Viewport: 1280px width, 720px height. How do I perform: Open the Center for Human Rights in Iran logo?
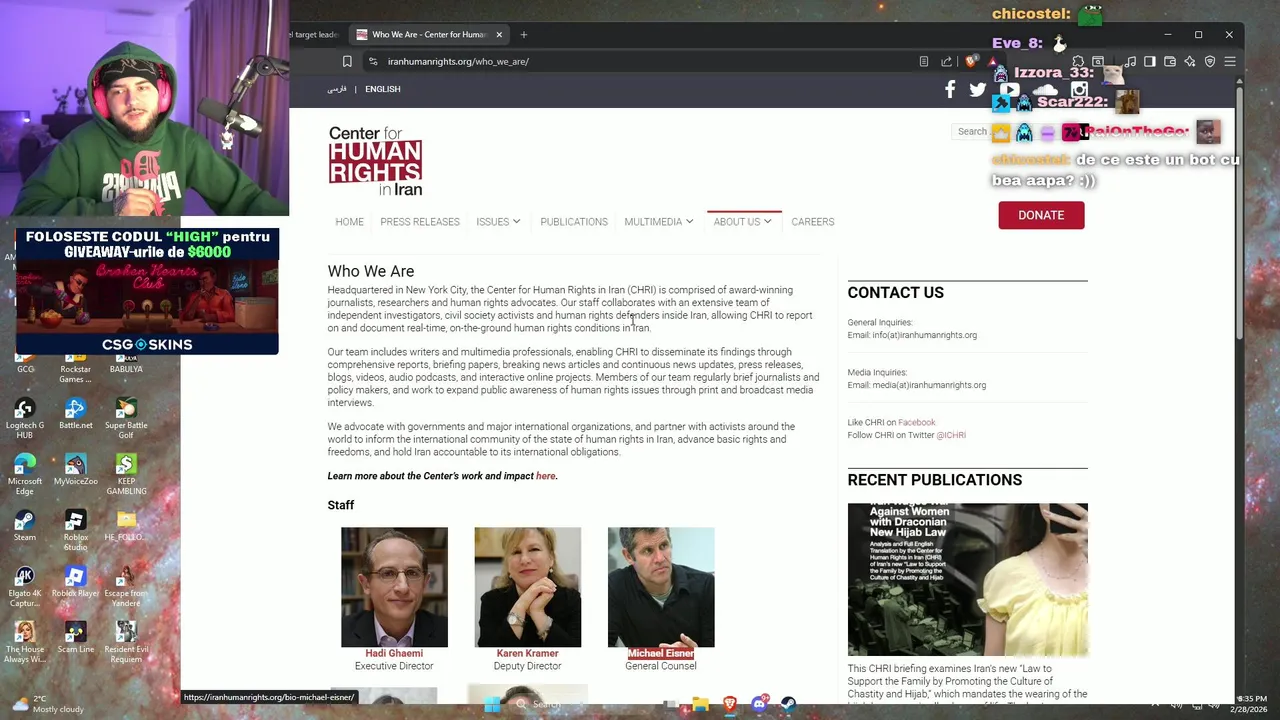375,161
